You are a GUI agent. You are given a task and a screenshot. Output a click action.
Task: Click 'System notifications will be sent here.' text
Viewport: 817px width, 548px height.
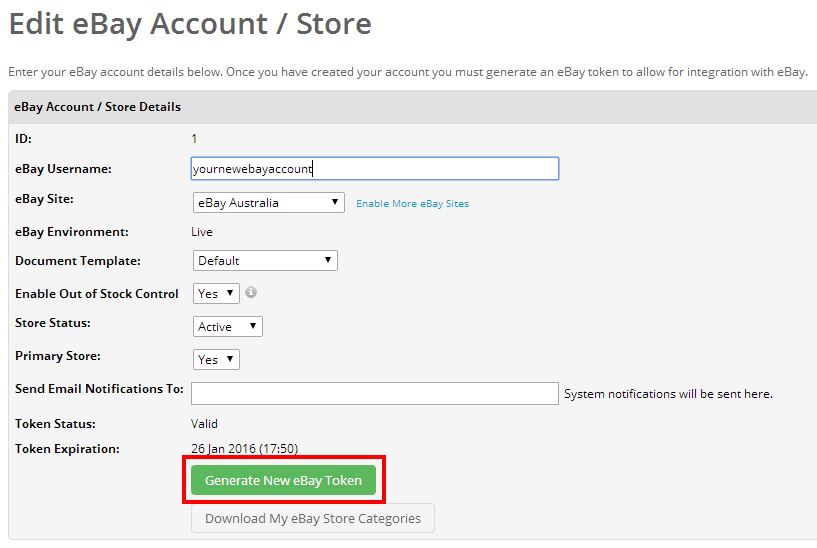(x=669, y=394)
